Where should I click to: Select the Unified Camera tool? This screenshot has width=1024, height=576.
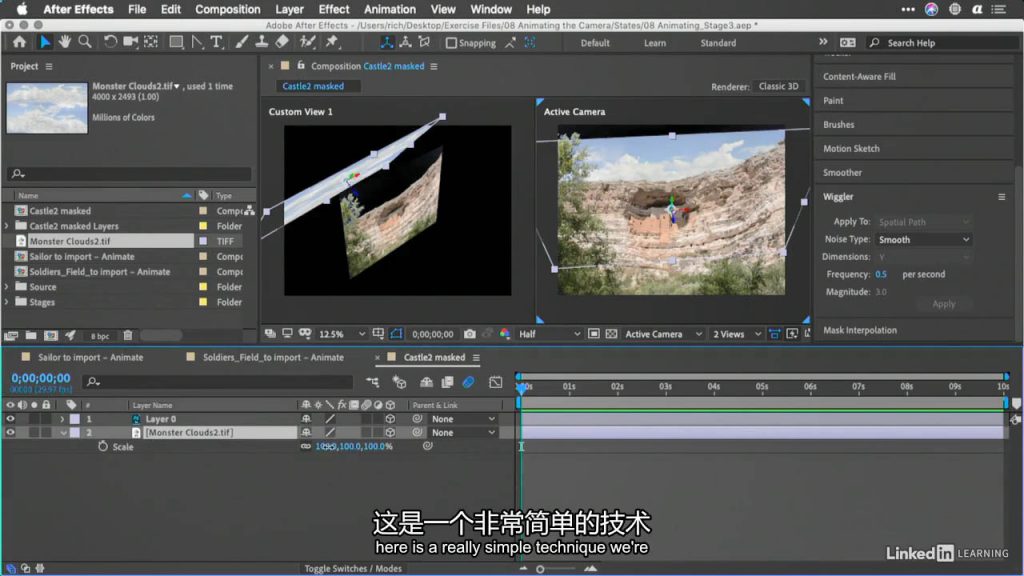(x=131, y=42)
